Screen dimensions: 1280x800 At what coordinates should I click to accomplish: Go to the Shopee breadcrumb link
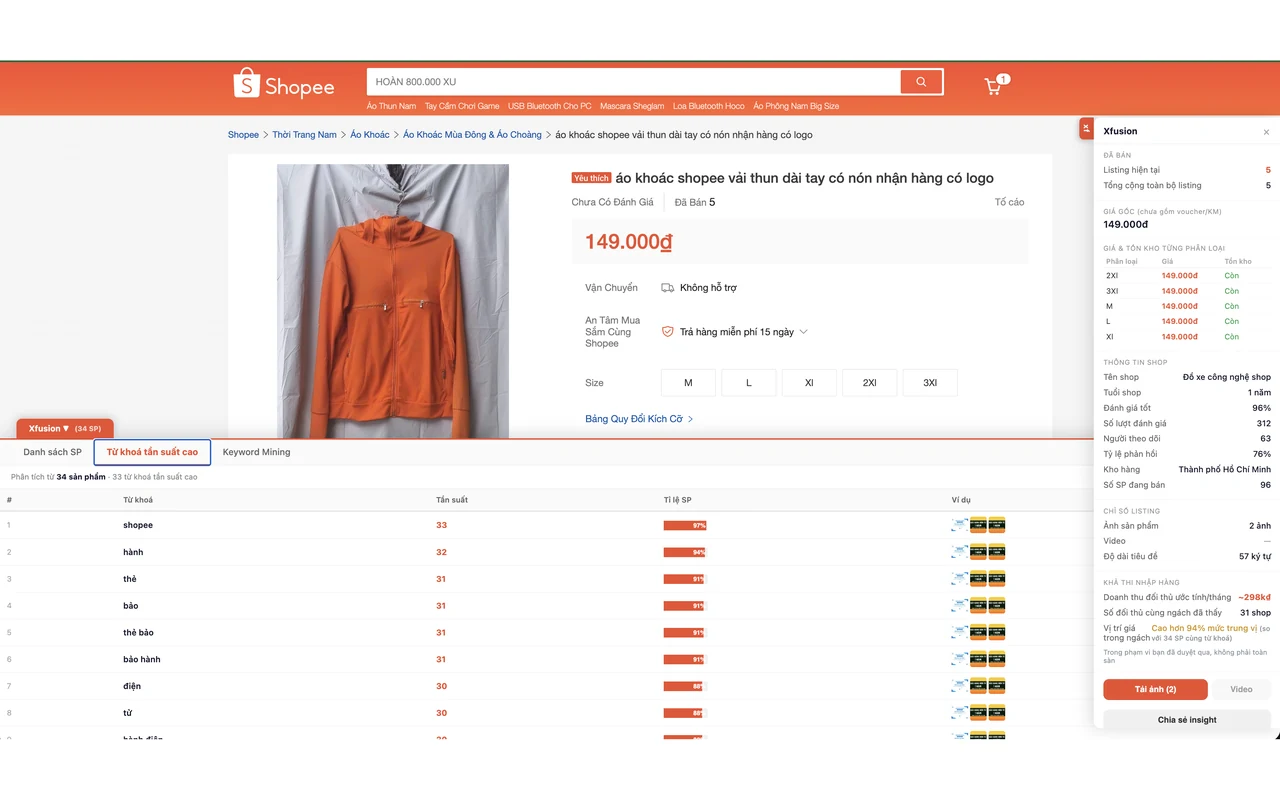pyautogui.click(x=243, y=135)
